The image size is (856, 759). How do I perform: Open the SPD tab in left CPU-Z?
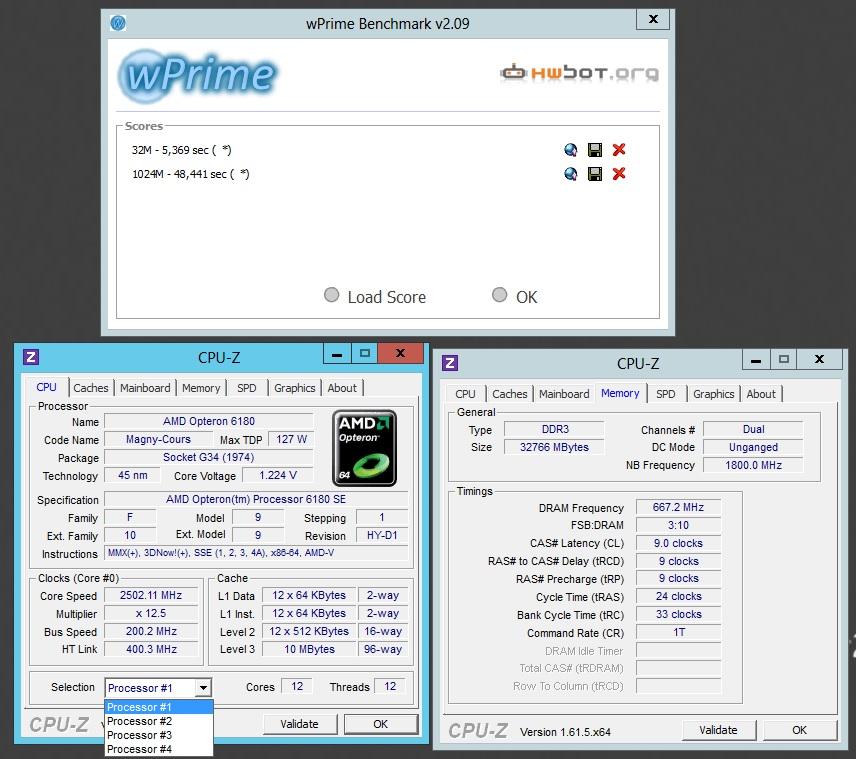tap(247, 388)
